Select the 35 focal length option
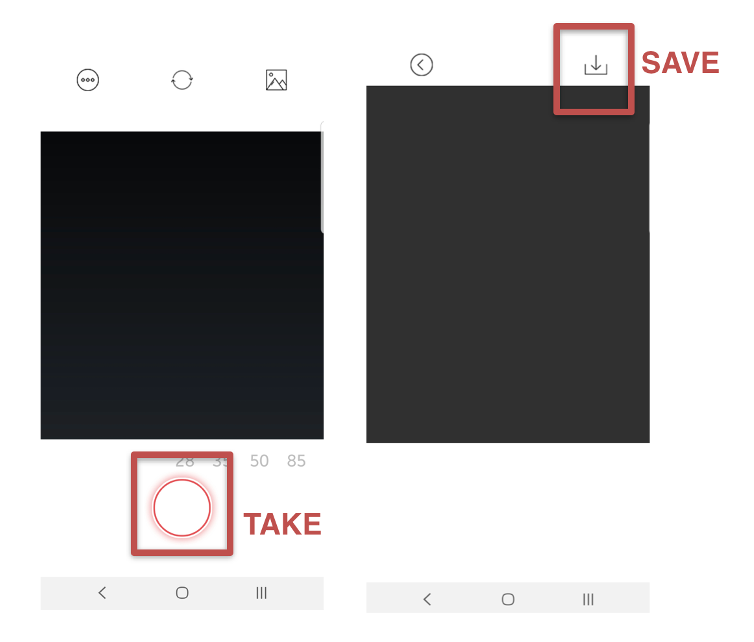Viewport: 754px width, 642px height. pos(221,462)
